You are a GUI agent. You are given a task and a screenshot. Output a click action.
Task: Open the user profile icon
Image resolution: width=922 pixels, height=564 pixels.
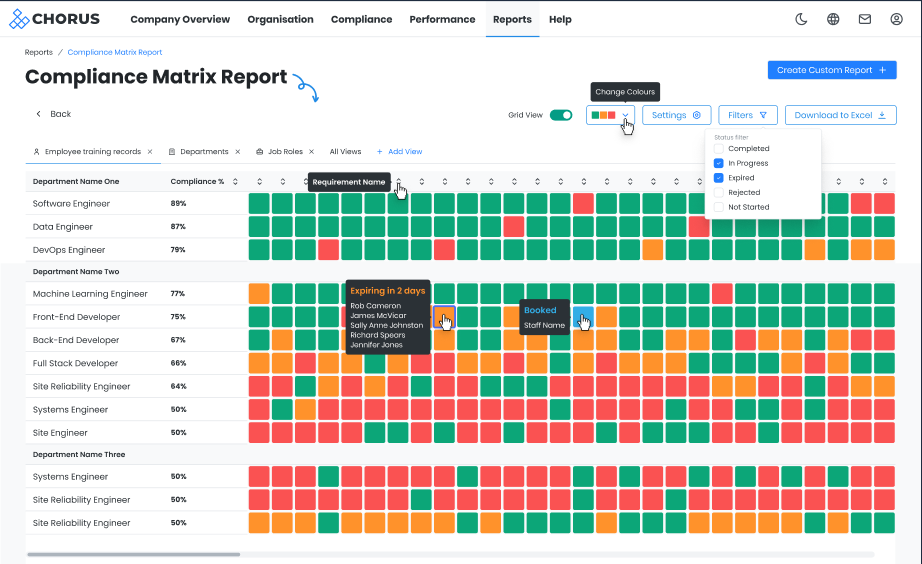[x=896, y=19]
